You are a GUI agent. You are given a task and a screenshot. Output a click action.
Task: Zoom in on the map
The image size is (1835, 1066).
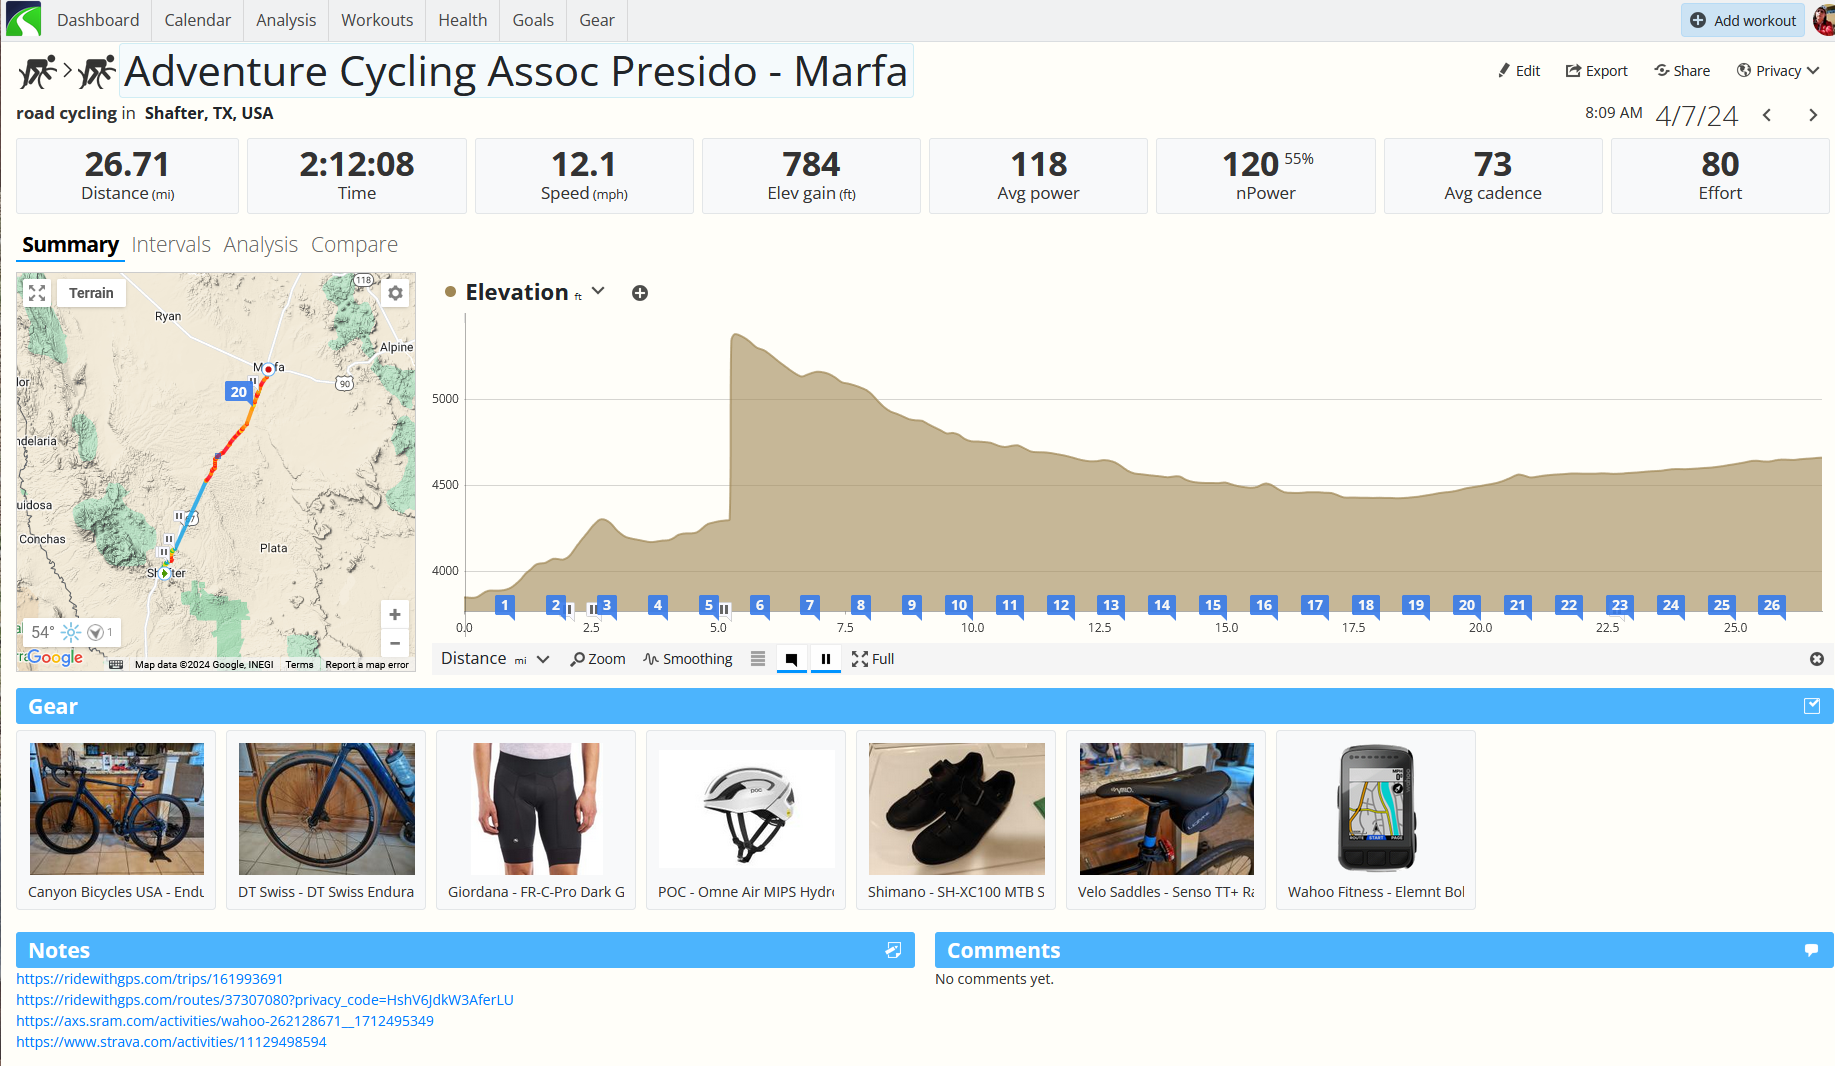[395, 615]
